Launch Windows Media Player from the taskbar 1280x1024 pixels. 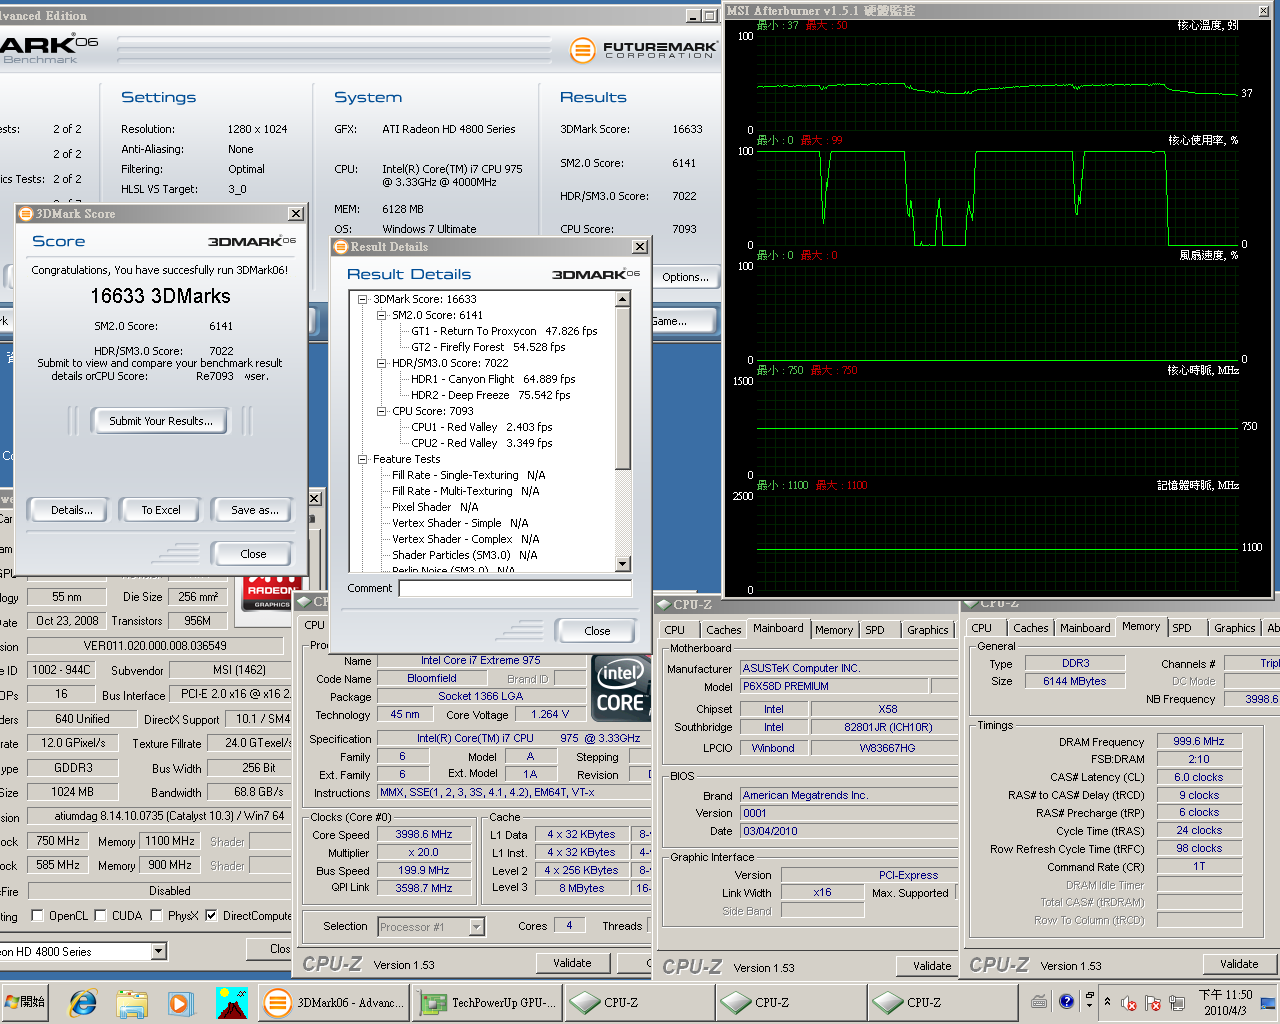pyautogui.click(x=180, y=1002)
